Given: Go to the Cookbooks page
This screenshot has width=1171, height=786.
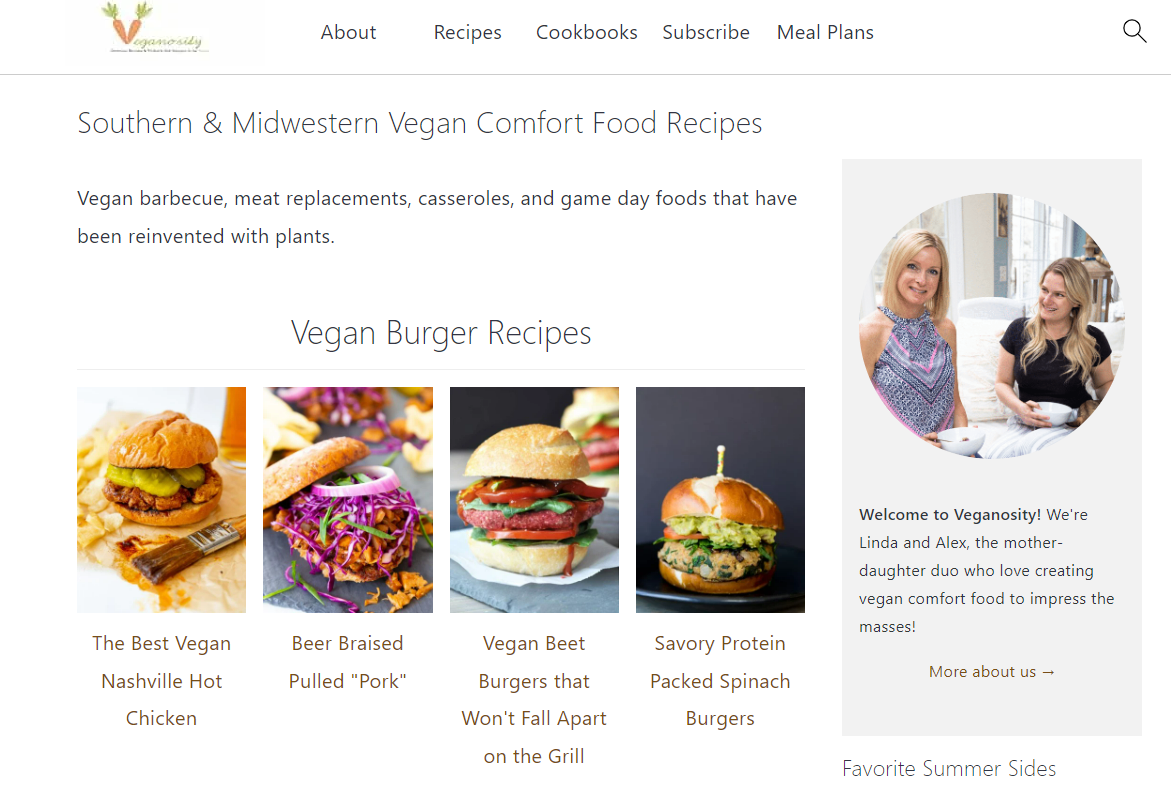Looking at the screenshot, I should pyautogui.click(x=586, y=33).
